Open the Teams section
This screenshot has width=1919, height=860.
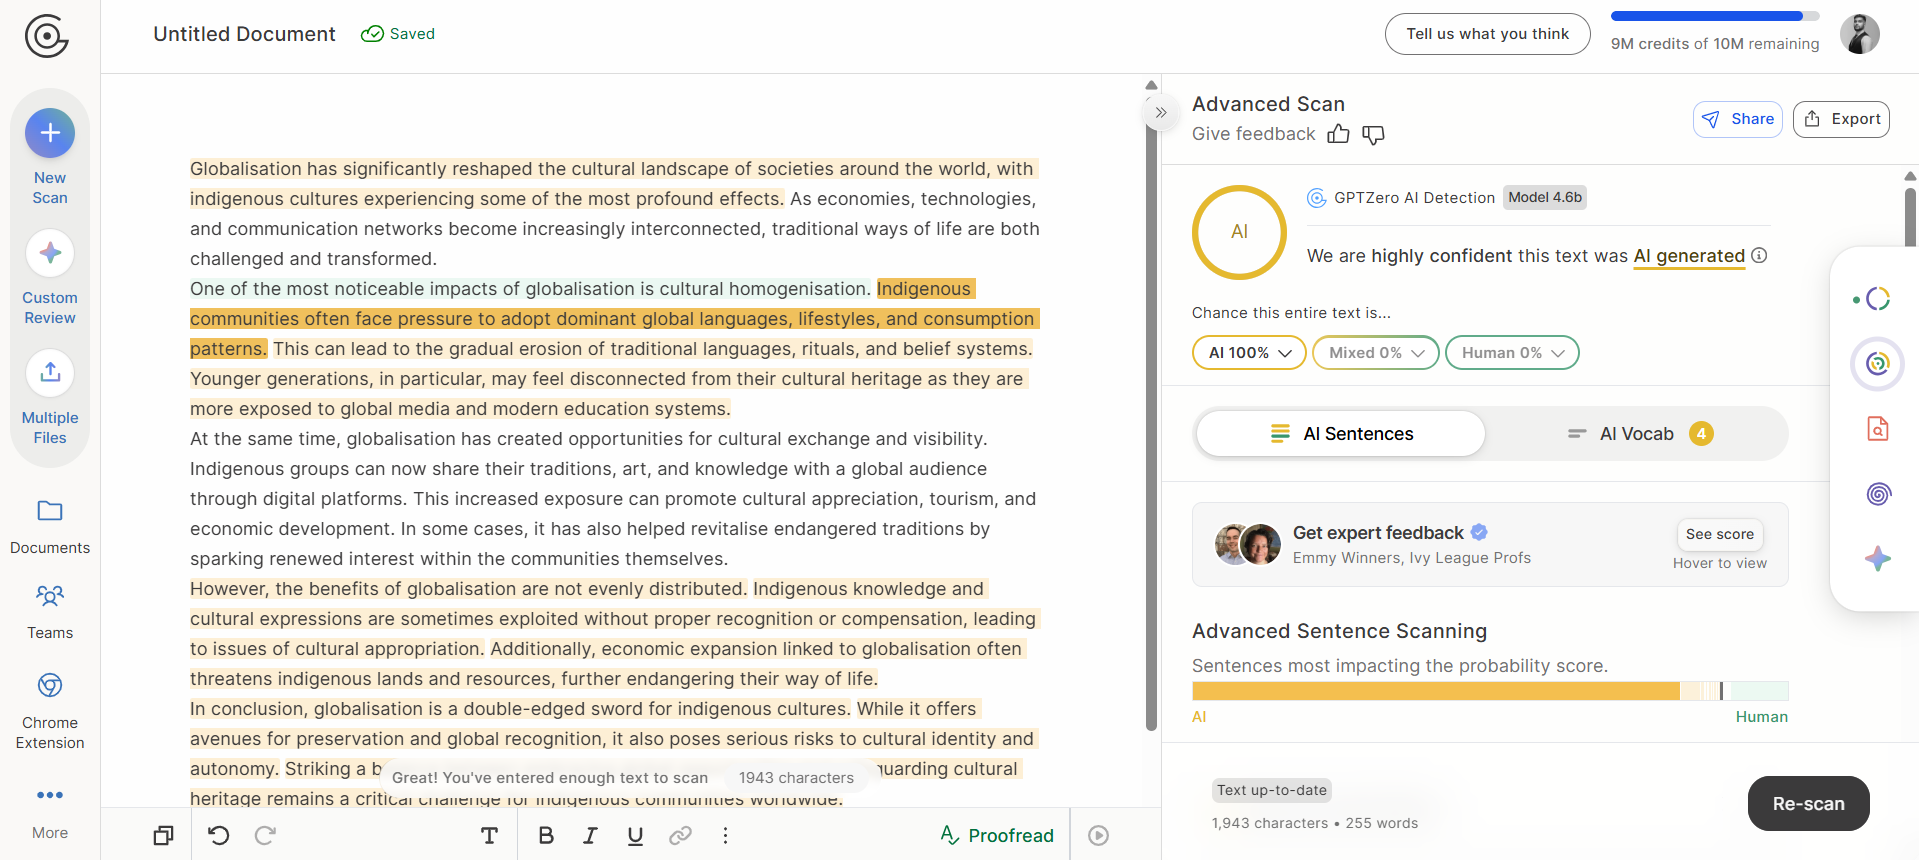pos(50,612)
